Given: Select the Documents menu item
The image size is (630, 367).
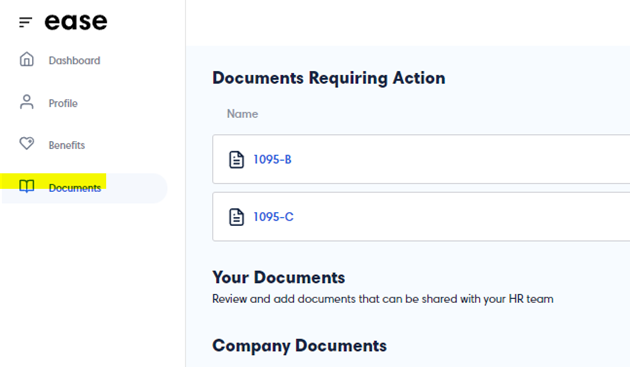Looking at the screenshot, I should [75, 188].
